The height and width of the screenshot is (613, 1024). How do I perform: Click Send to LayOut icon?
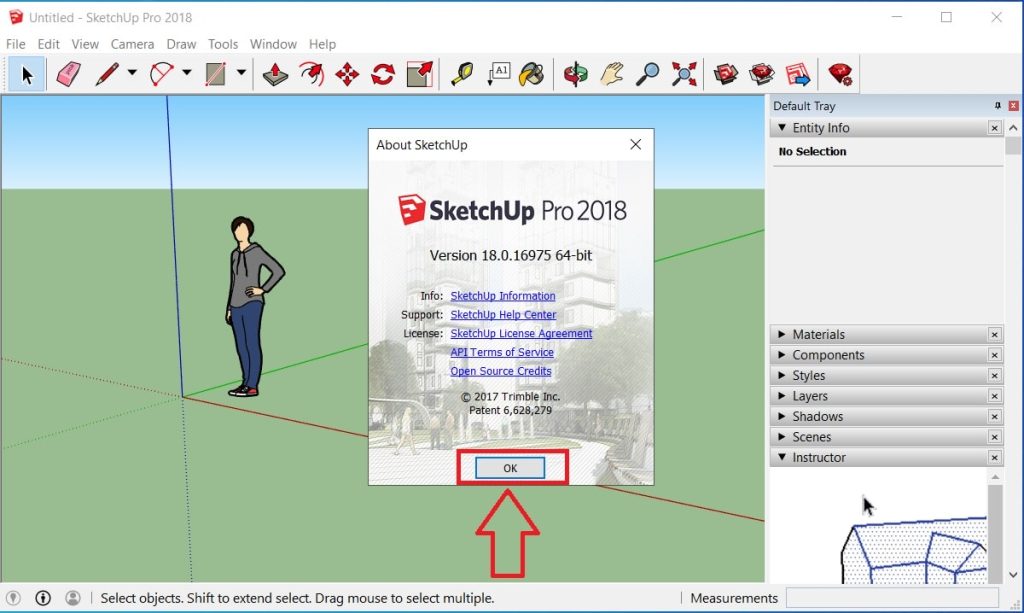[797, 74]
